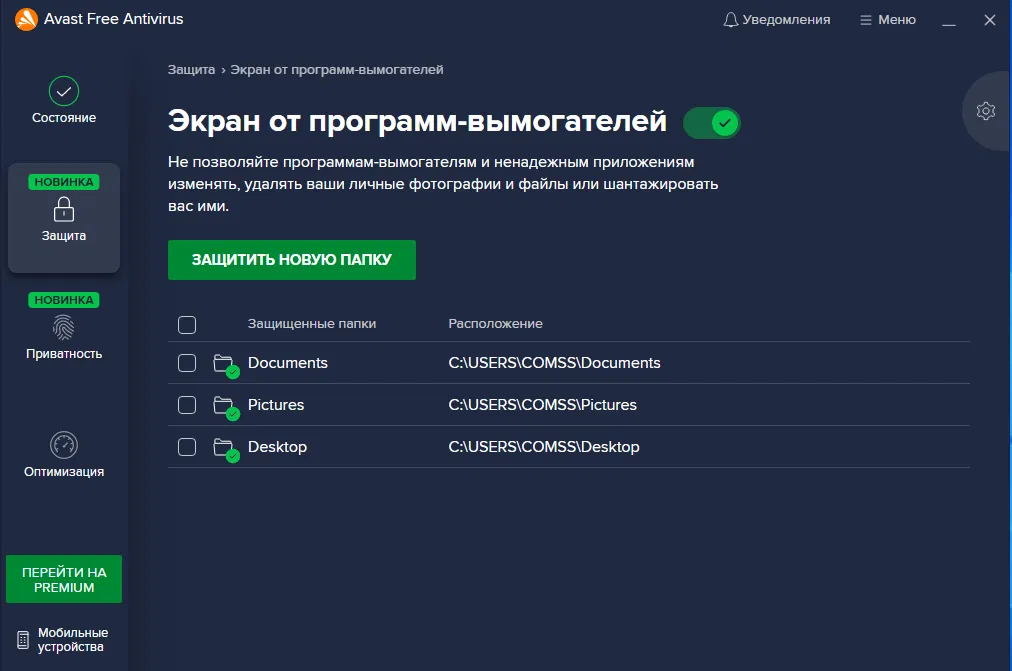Viewport: 1012px width, 671px height.
Task: Select the Desktop folder name
Action: (x=278, y=446)
